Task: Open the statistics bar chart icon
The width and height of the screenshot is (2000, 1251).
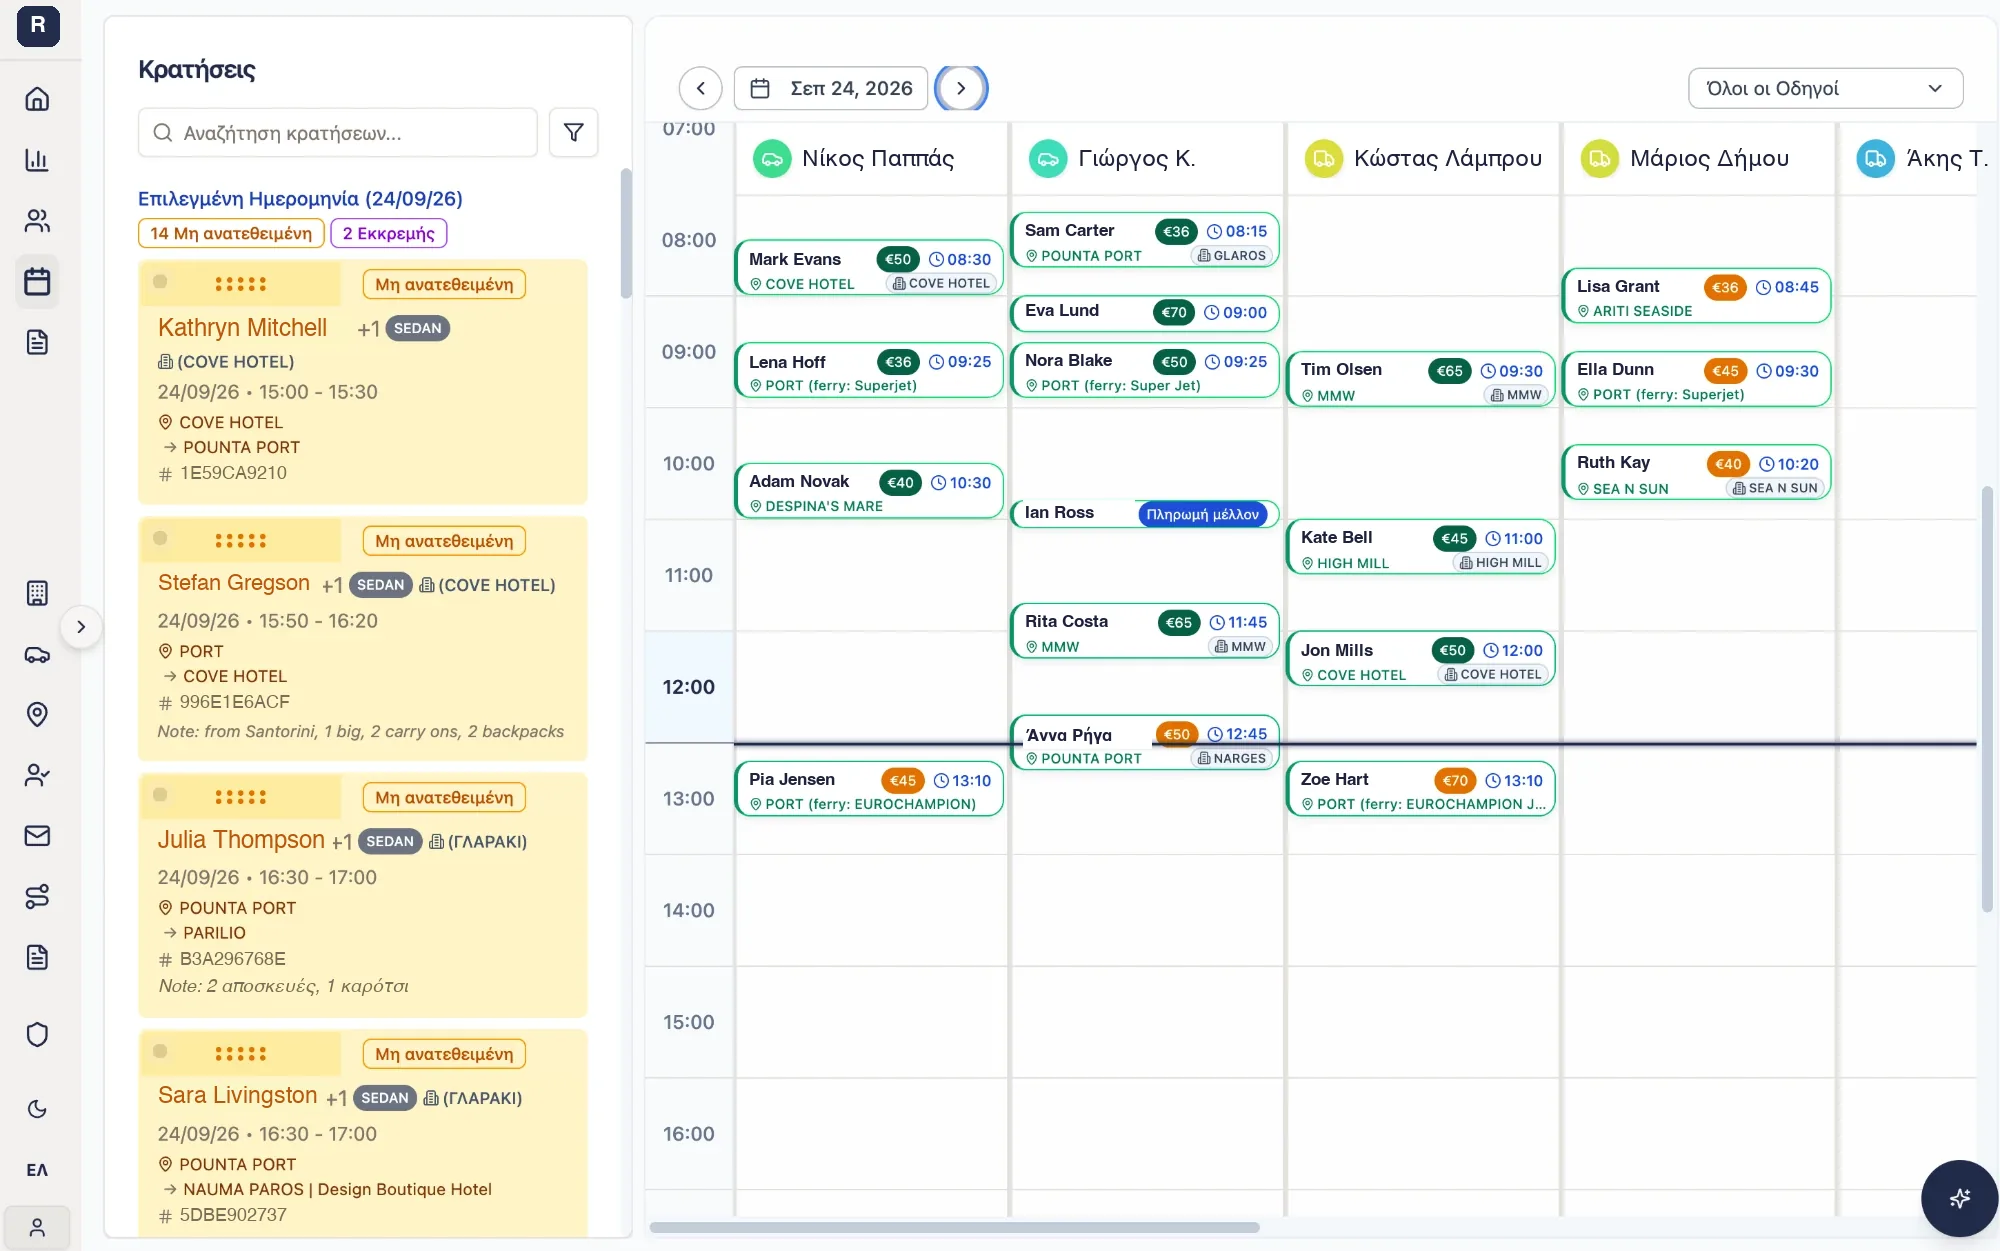Action: tap(37, 160)
